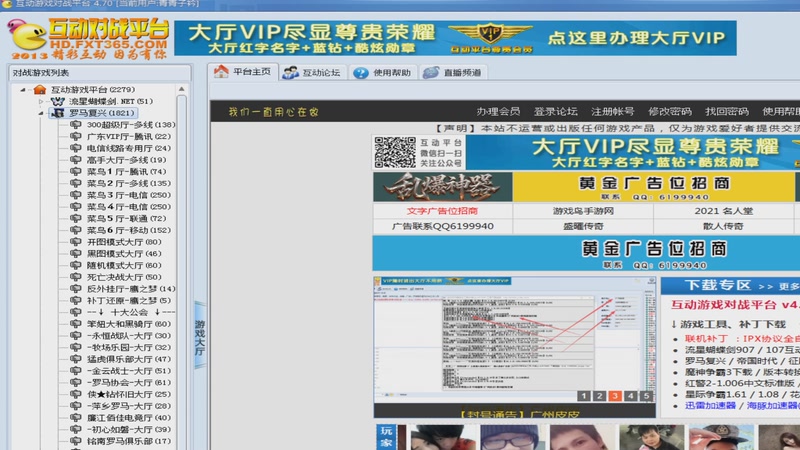Select room 丽江佰佳电竞厅 (40)

[129, 418]
